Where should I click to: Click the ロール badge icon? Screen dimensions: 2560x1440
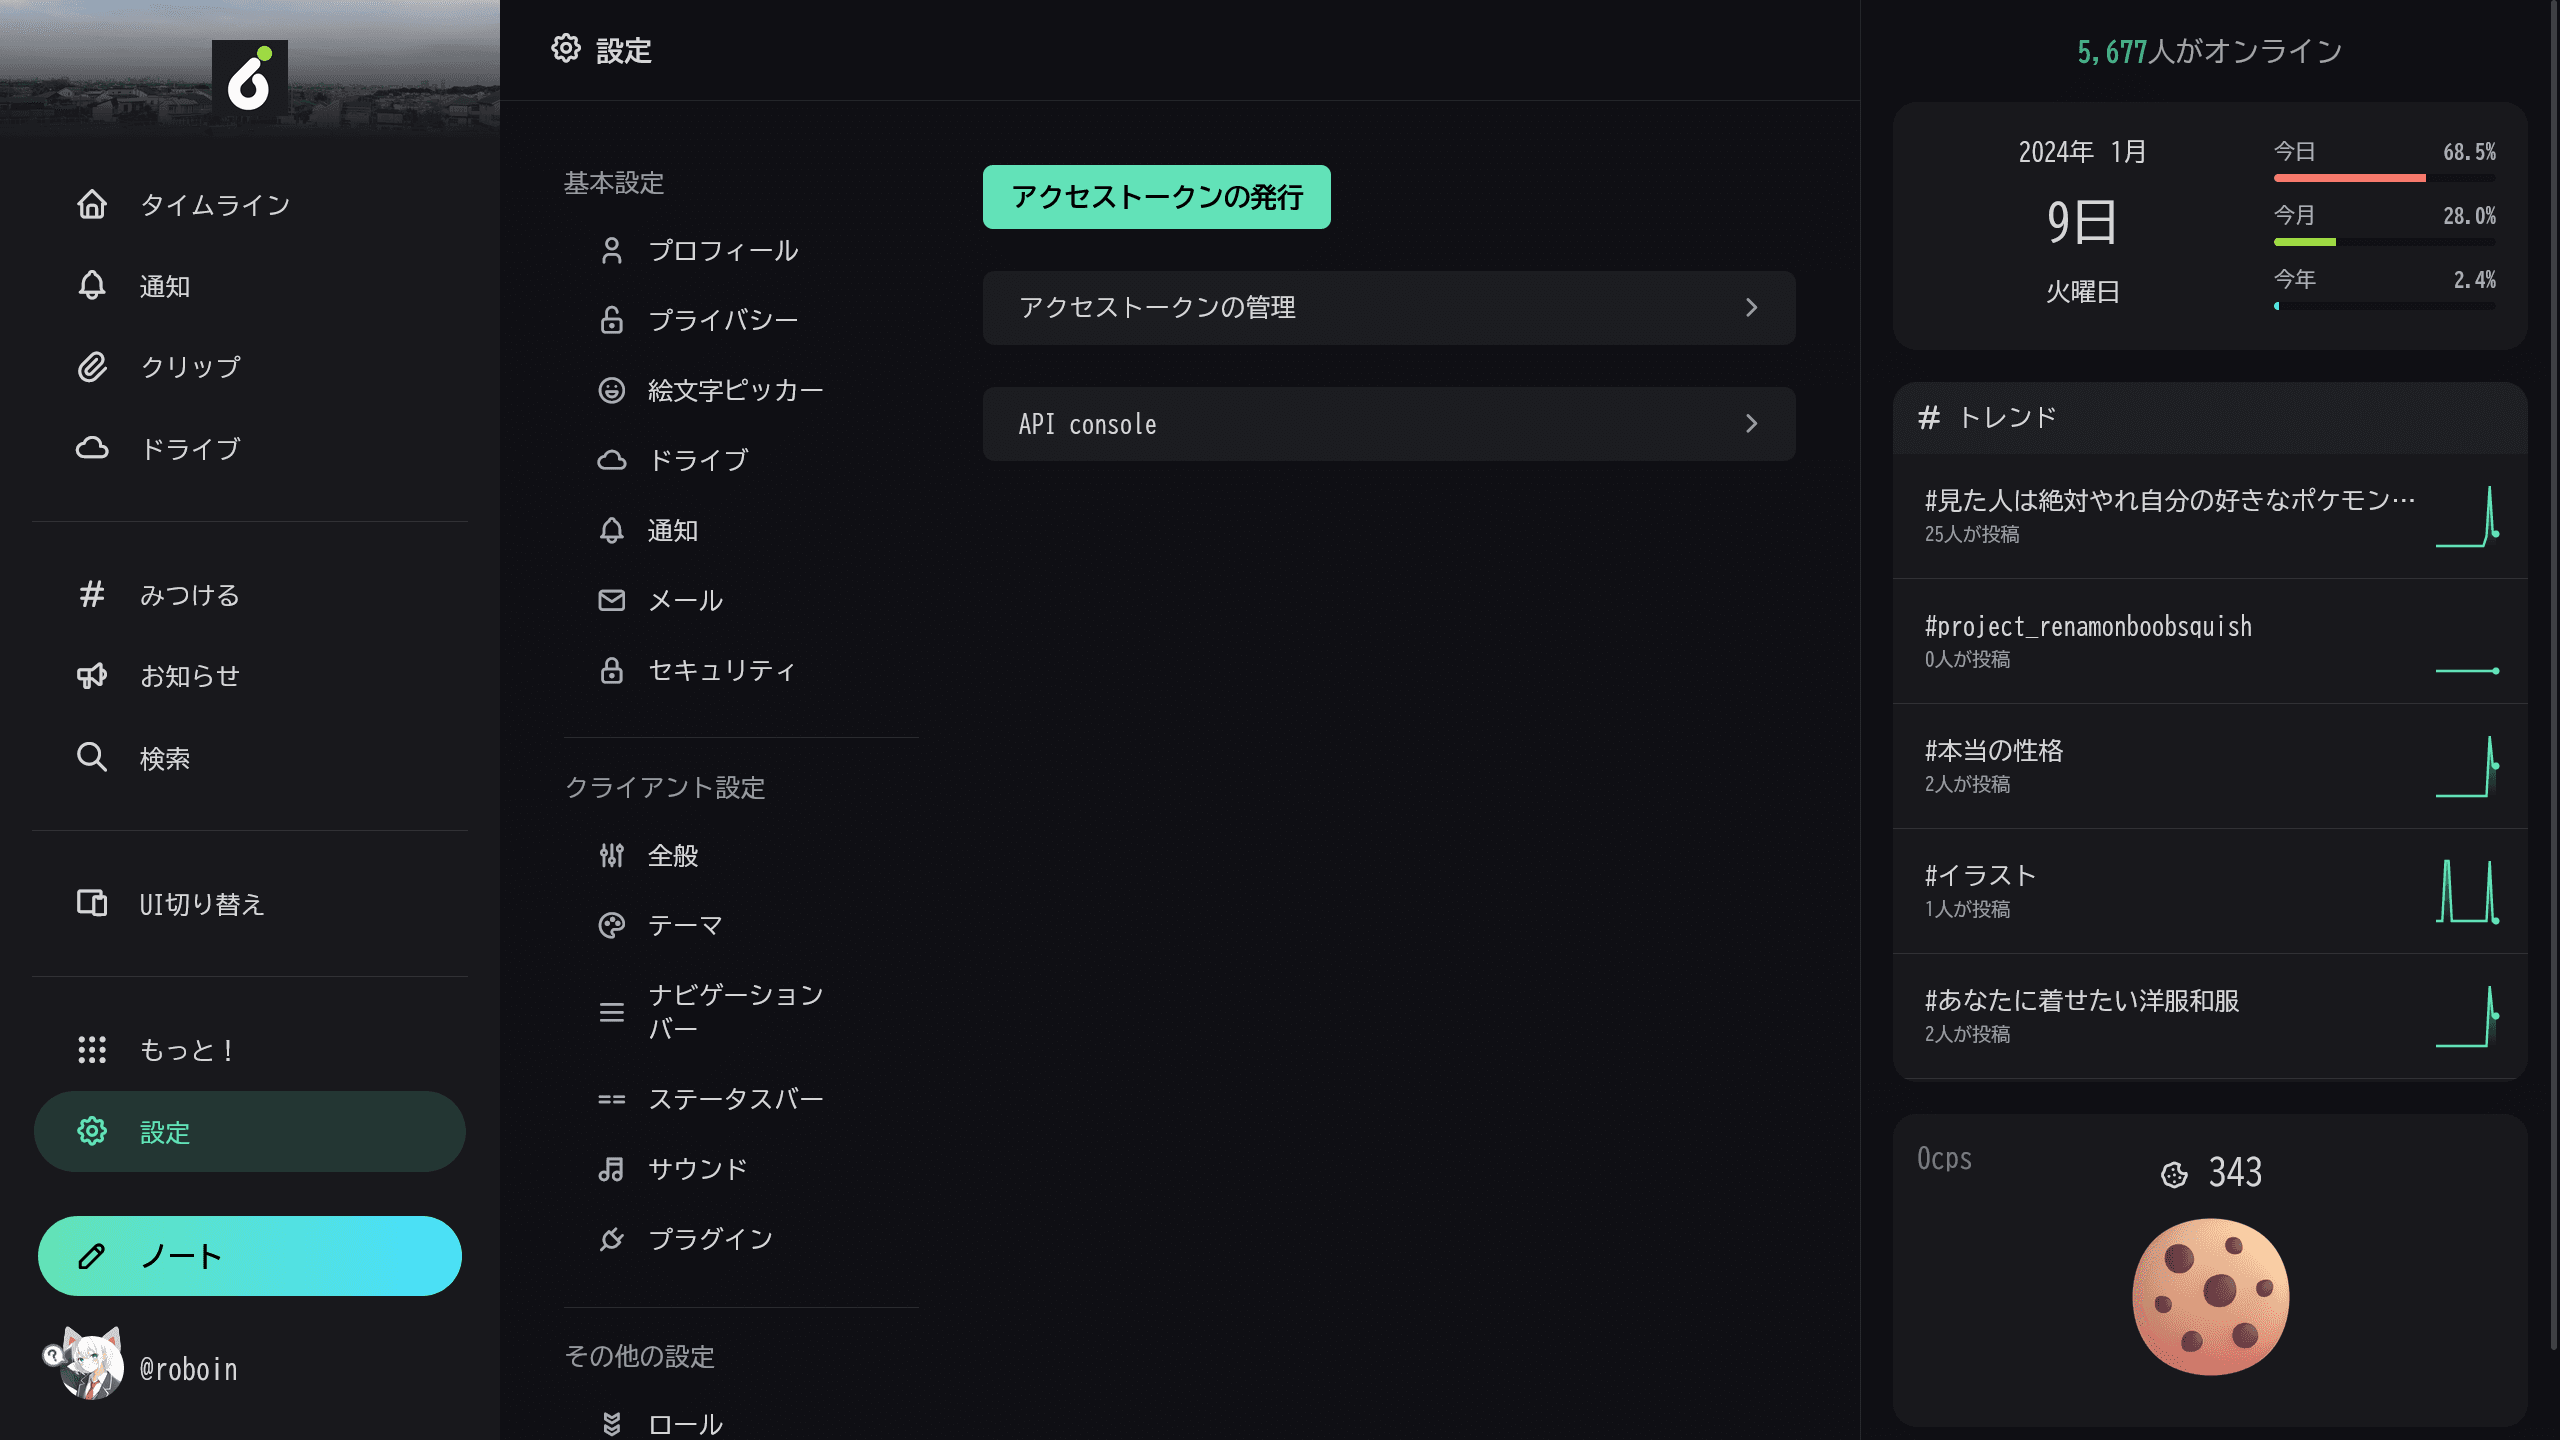611,1424
